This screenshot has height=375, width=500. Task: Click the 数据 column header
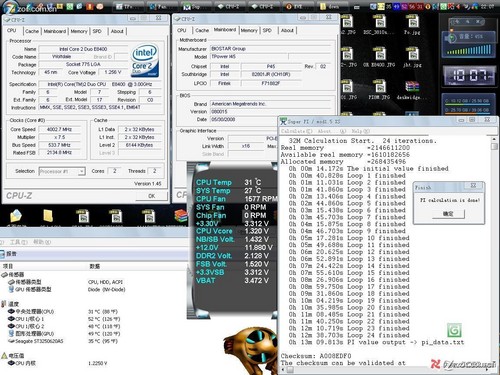click(x=95, y=266)
